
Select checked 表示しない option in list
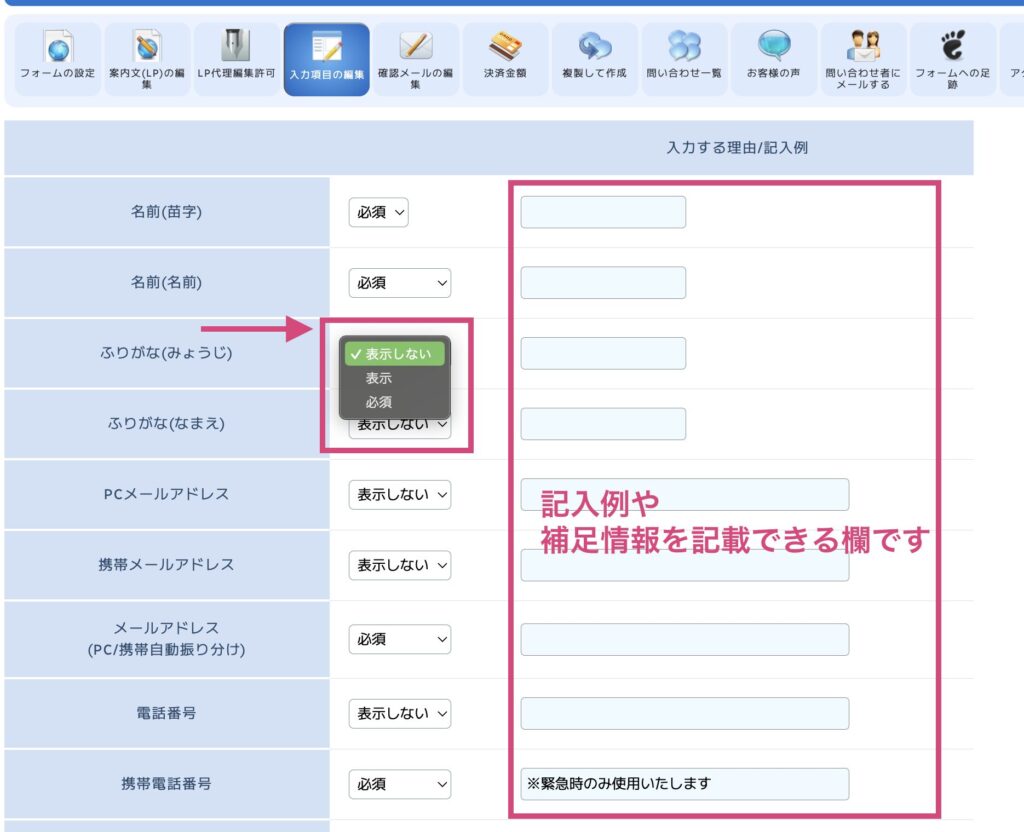[x=394, y=354]
